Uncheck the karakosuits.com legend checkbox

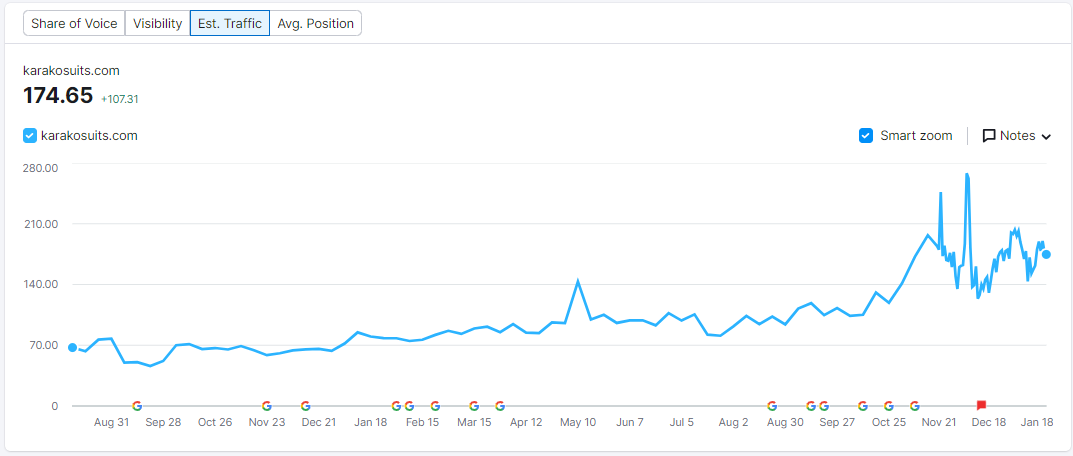click(x=29, y=136)
